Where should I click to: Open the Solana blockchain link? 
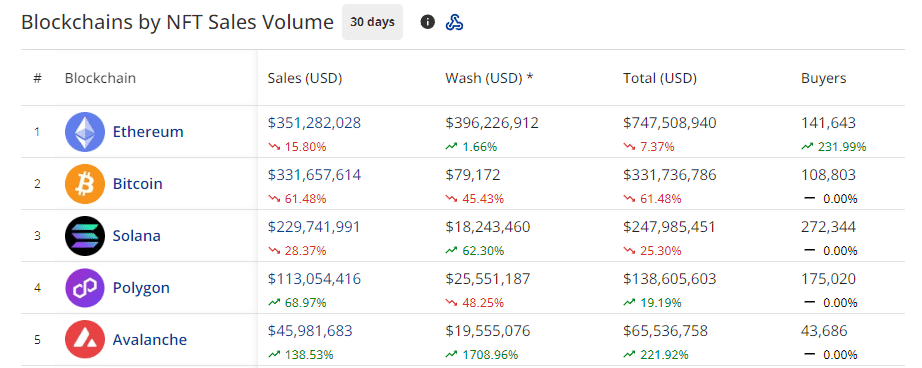point(136,236)
